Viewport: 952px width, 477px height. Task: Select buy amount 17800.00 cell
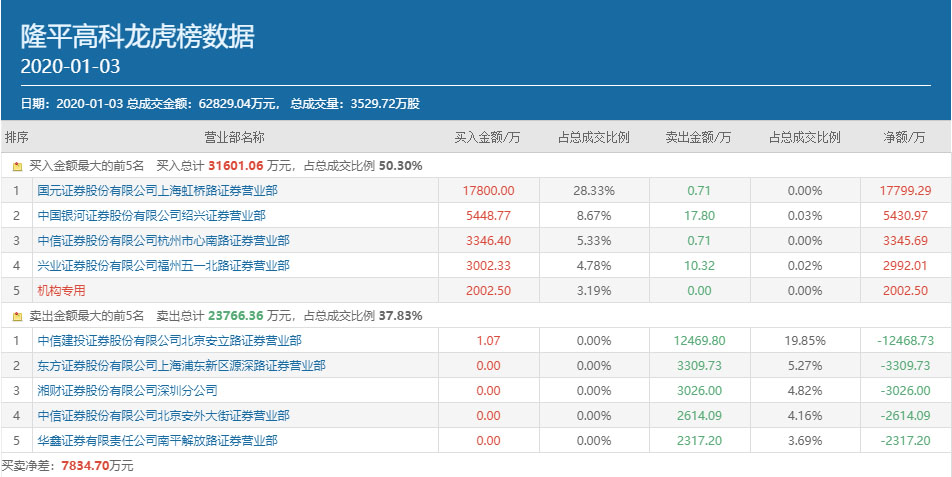(x=488, y=191)
